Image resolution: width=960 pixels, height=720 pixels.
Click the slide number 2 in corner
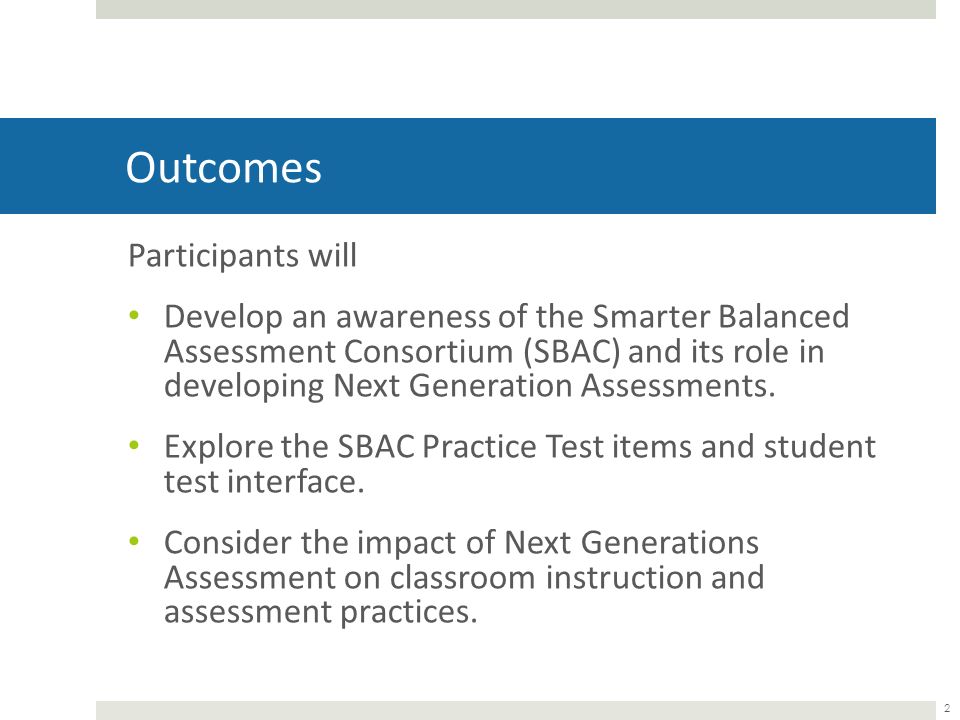947,708
